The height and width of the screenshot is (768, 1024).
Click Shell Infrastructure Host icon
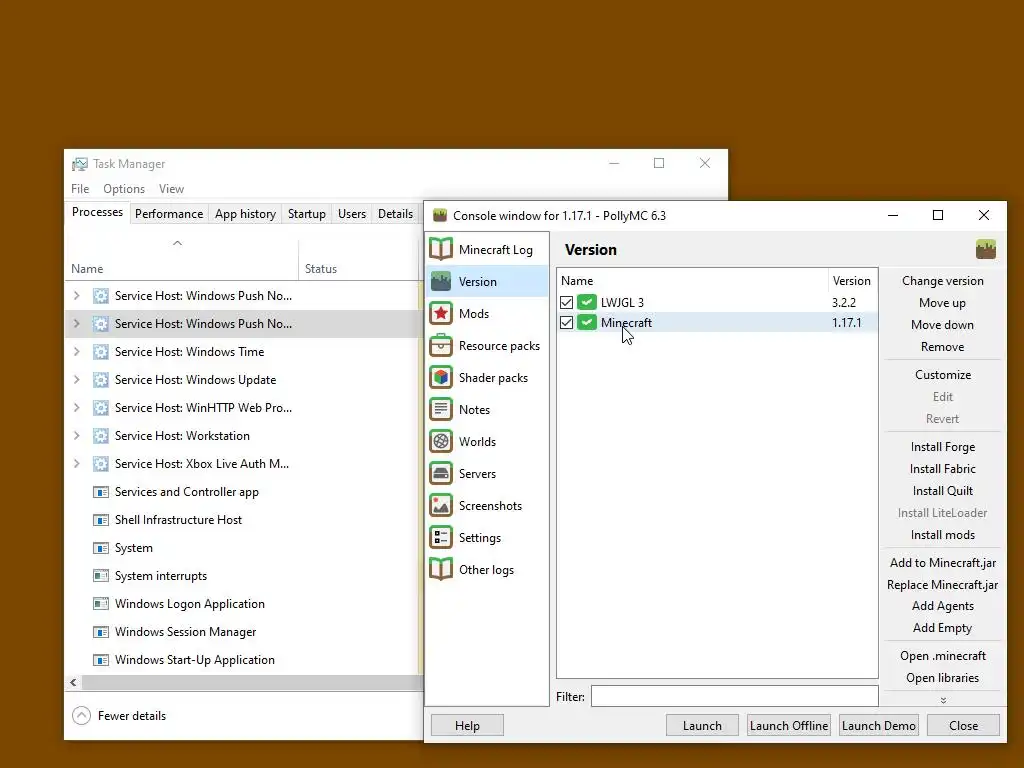tap(101, 520)
